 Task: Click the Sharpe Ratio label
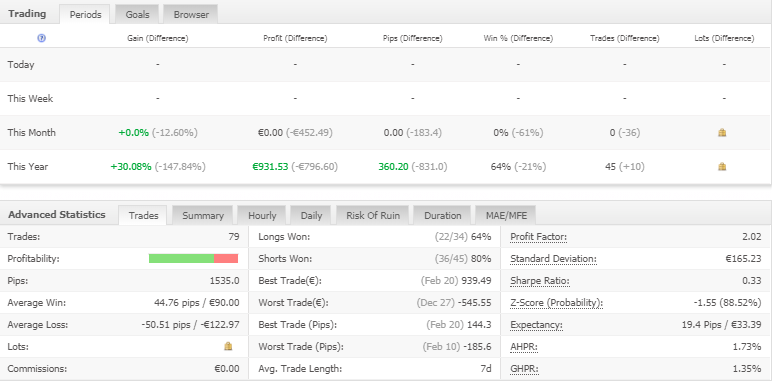coord(540,281)
